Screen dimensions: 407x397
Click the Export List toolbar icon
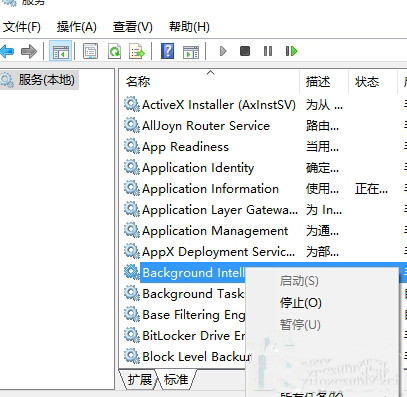[137, 51]
